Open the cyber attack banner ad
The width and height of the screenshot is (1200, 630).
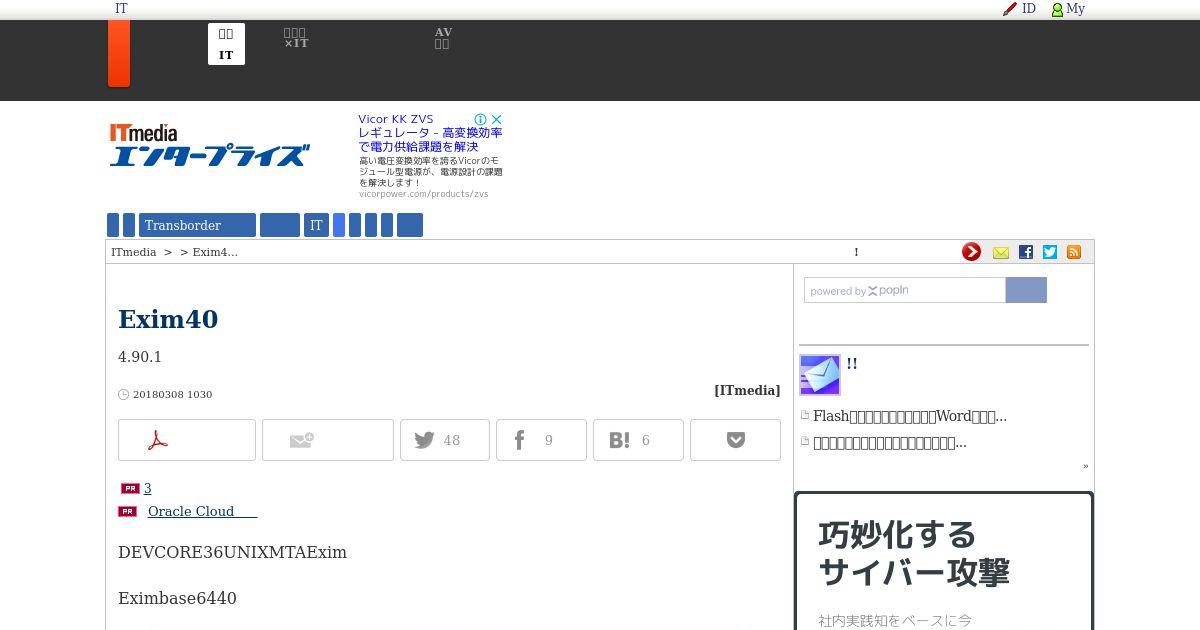944,560
